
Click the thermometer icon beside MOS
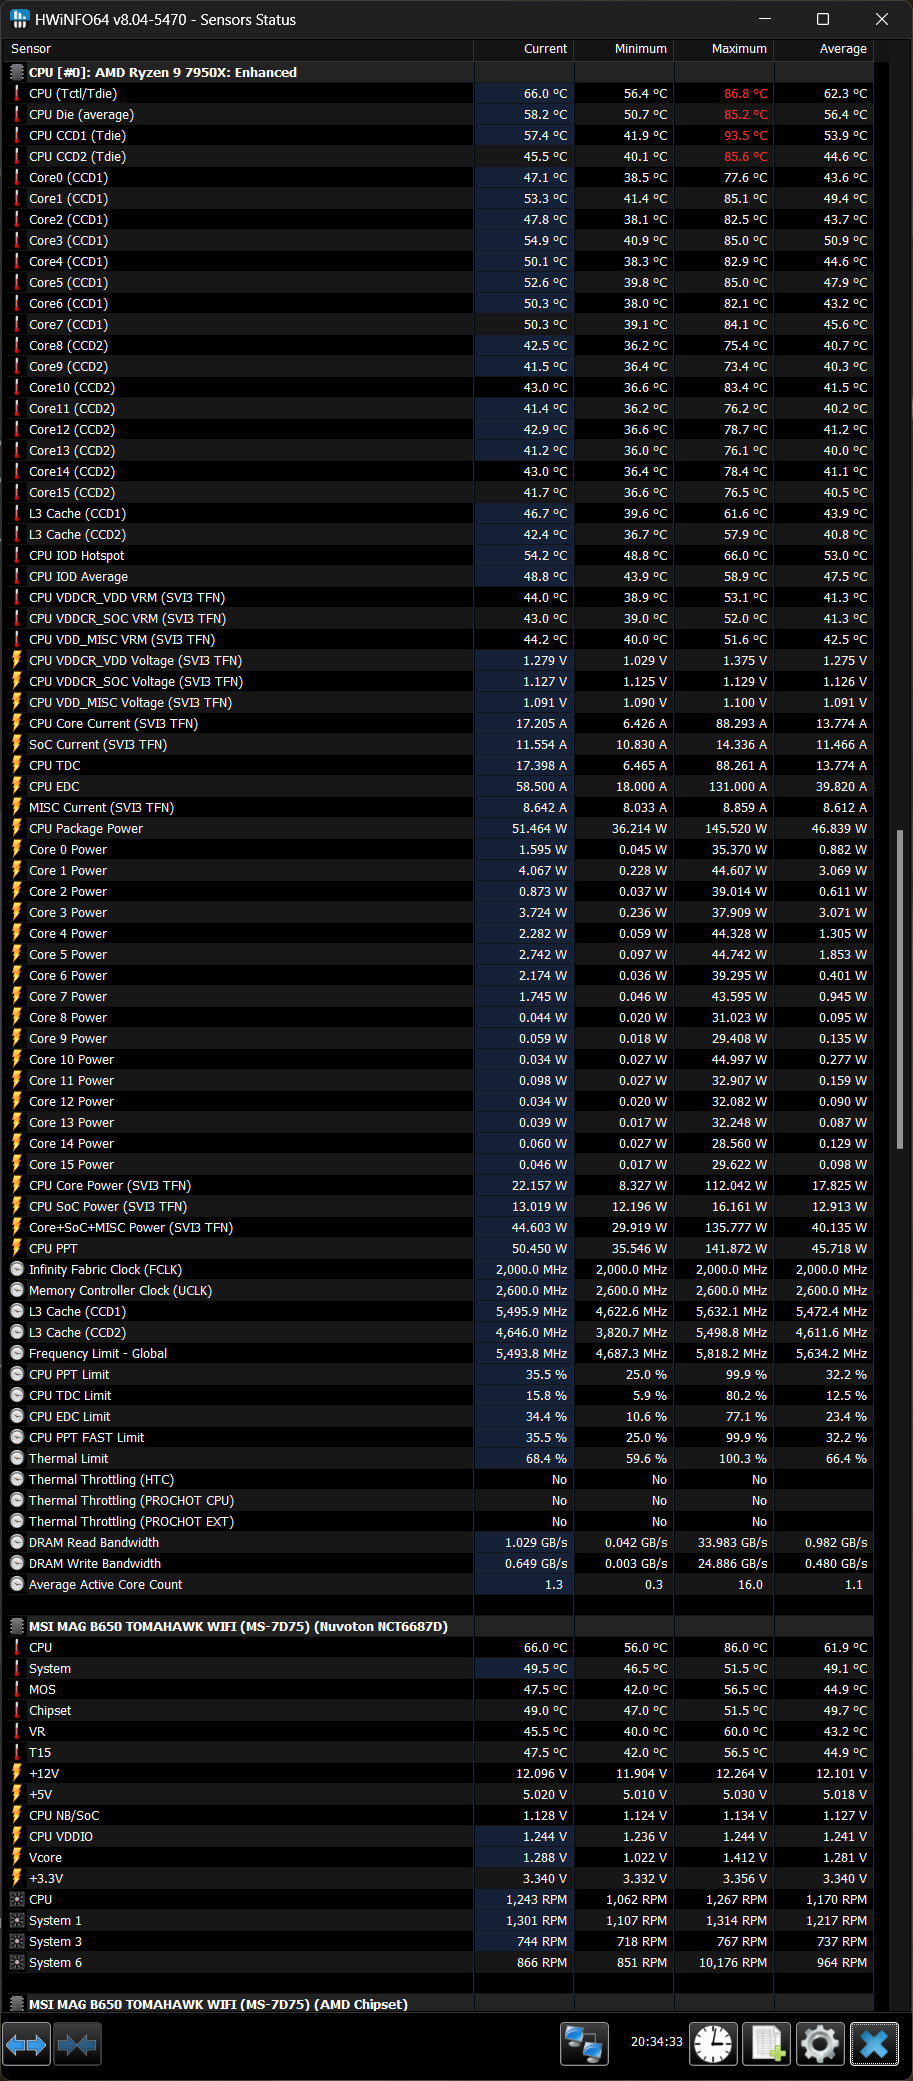pos(16,1689)
